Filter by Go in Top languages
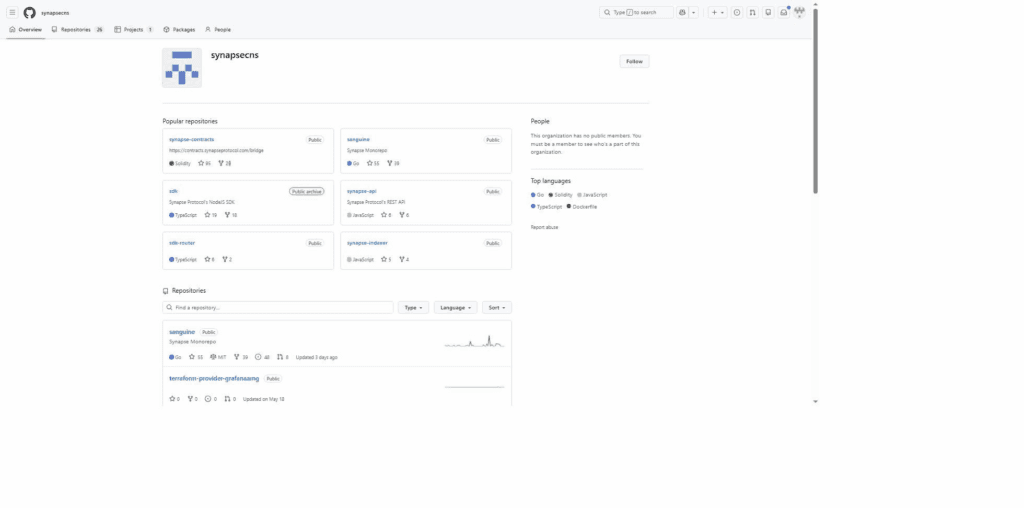 pyautogui.click(x=537, y=195)
